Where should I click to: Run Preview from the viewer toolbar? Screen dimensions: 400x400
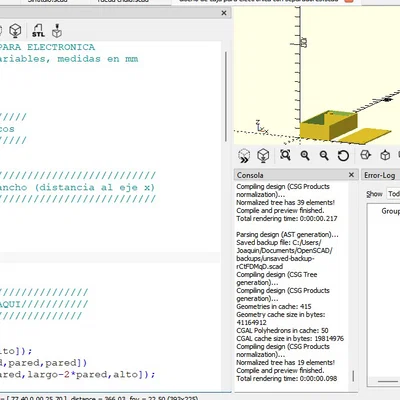click(244, 155)
